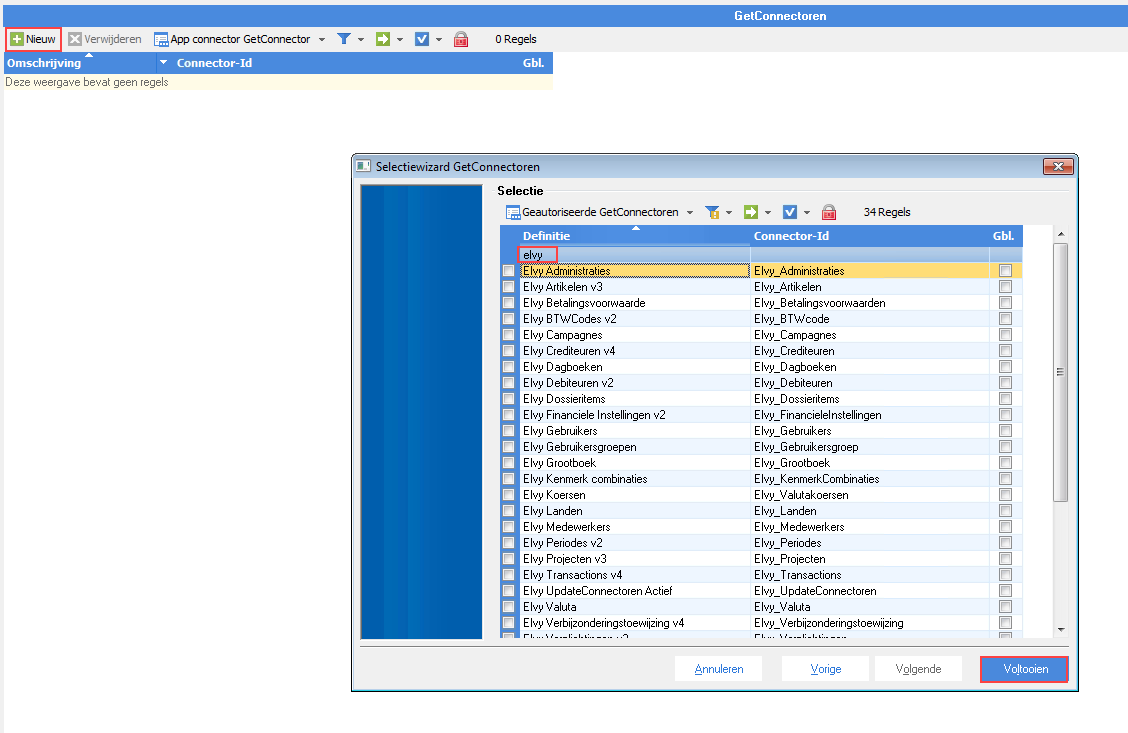The width and height of the screenshot is (1128, 733).
Task: Select the checkbox beside Elvy Betalingsvoorwaarde
Action: tap(509, 303)
